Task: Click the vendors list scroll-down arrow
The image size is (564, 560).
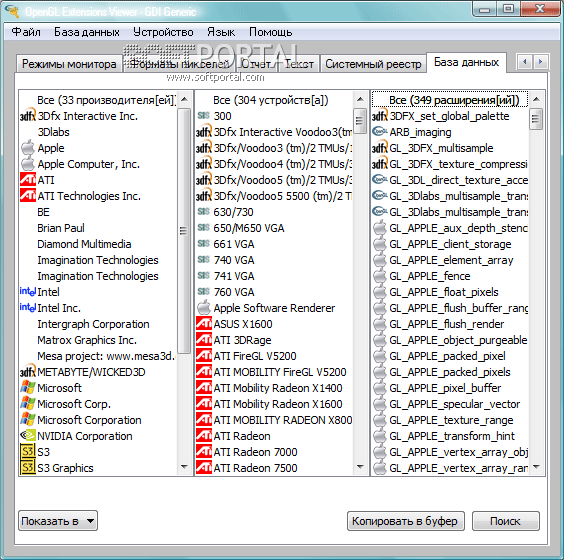Action: point(184,467)
